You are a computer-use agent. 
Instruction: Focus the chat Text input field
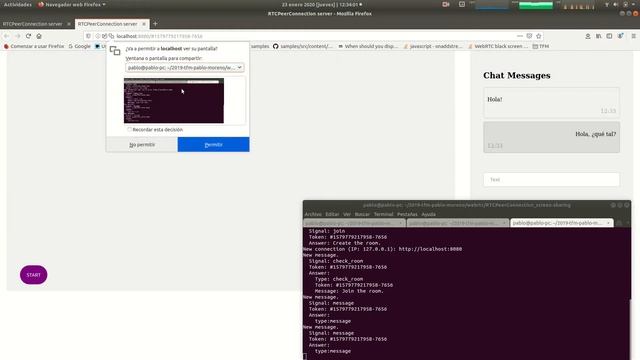pos(551,180)
